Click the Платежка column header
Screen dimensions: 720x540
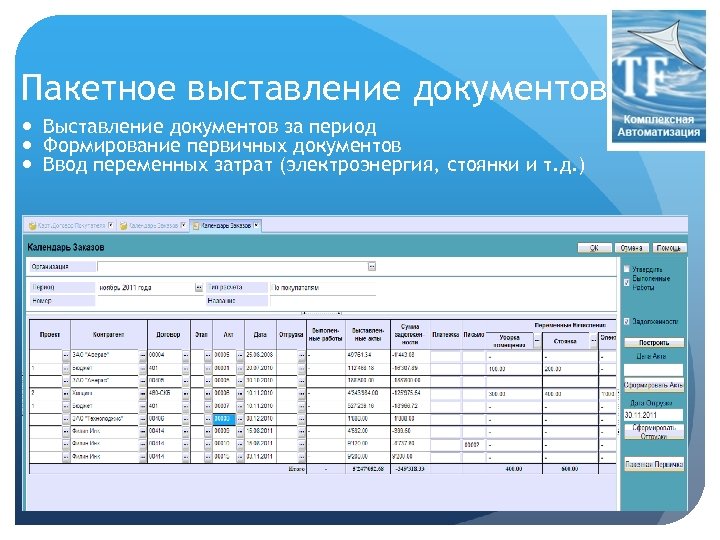[445, 335]
